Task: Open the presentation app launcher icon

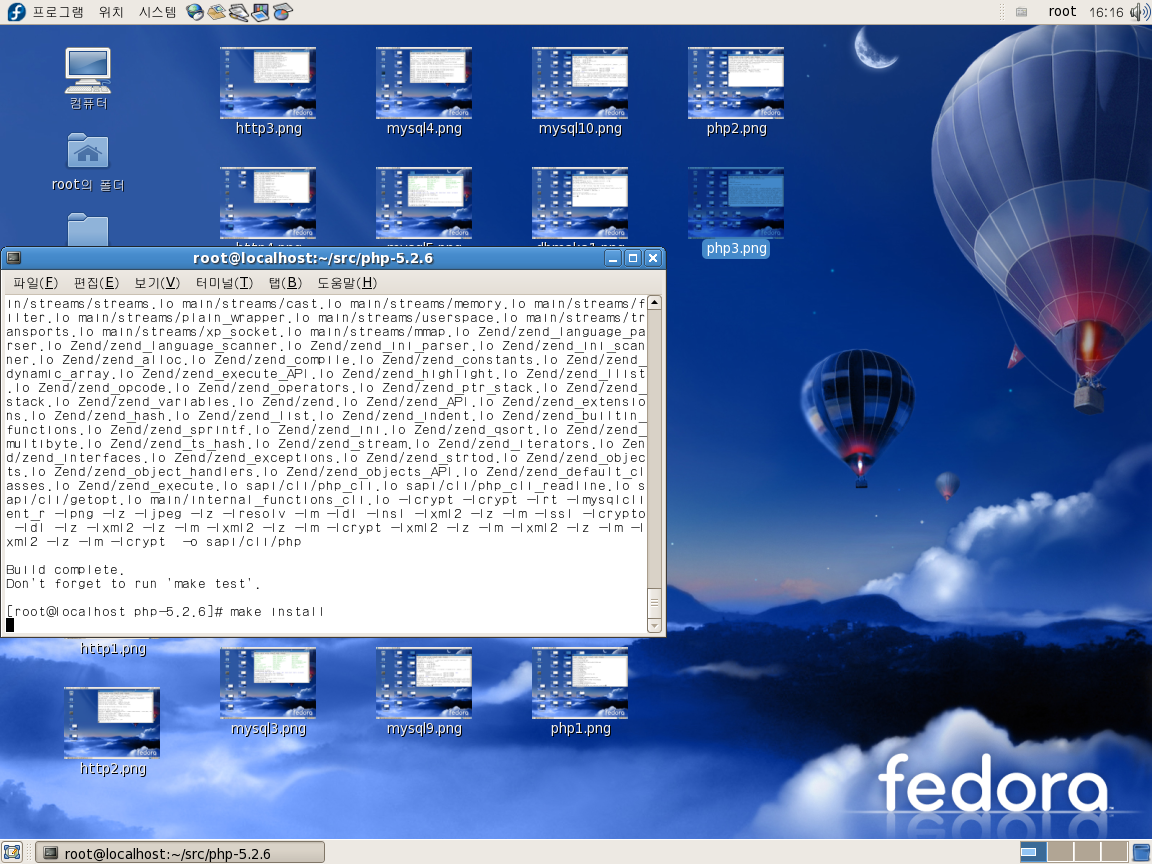Action: pos(260,12)
